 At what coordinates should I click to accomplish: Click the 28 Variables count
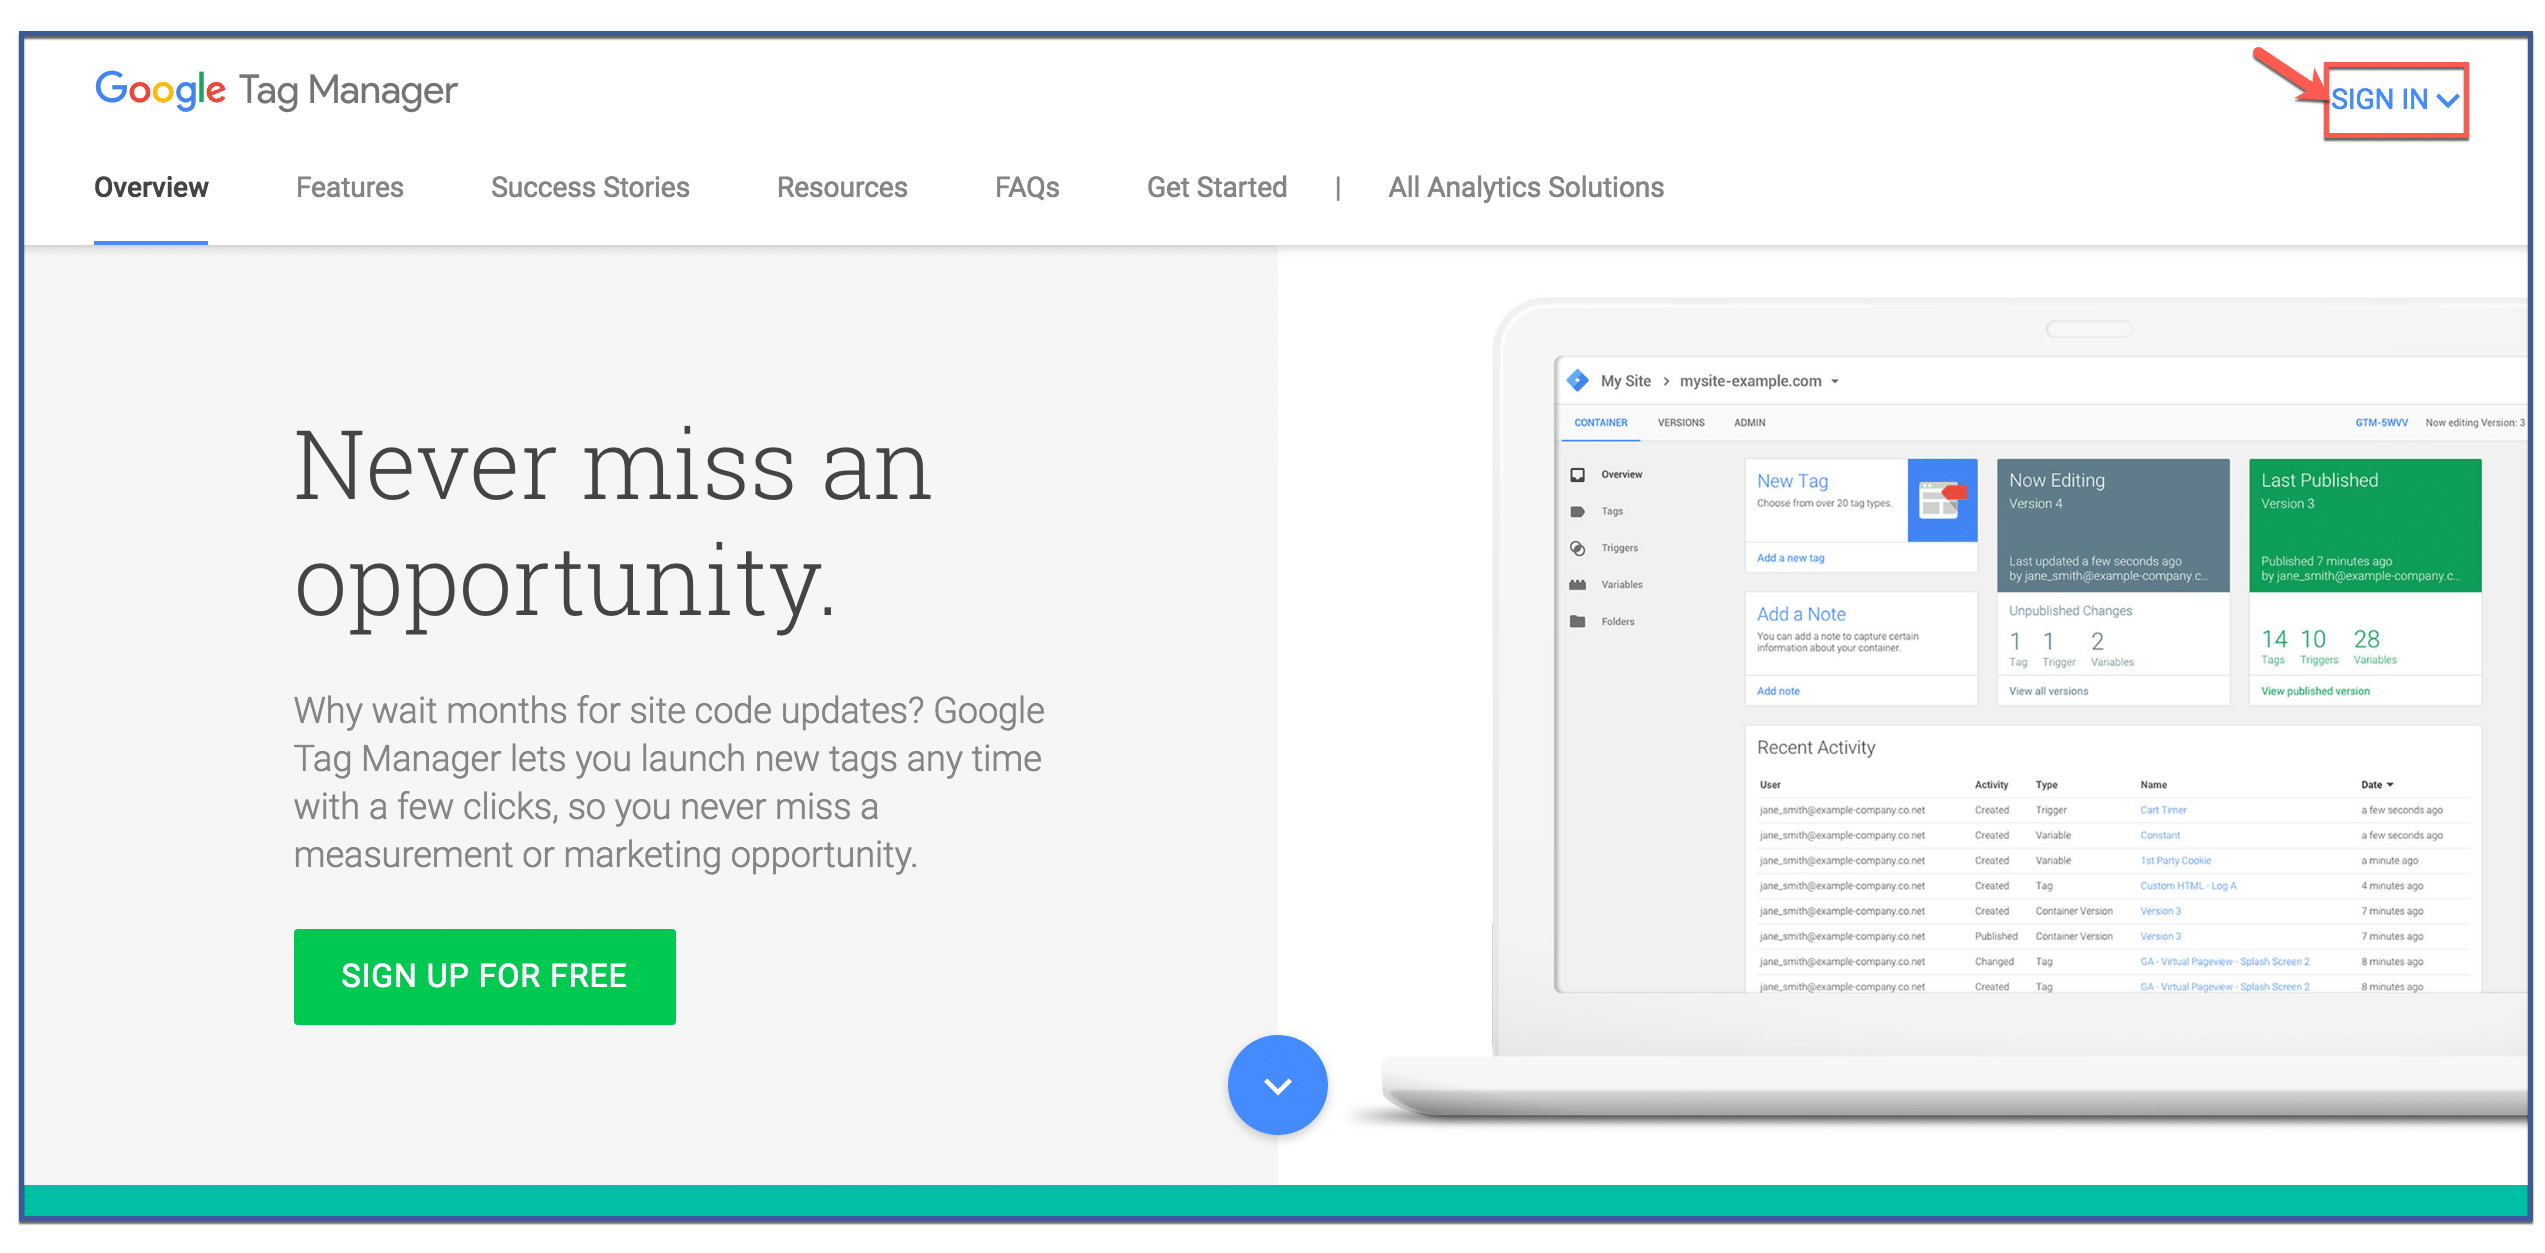[x=2374, y=646]
